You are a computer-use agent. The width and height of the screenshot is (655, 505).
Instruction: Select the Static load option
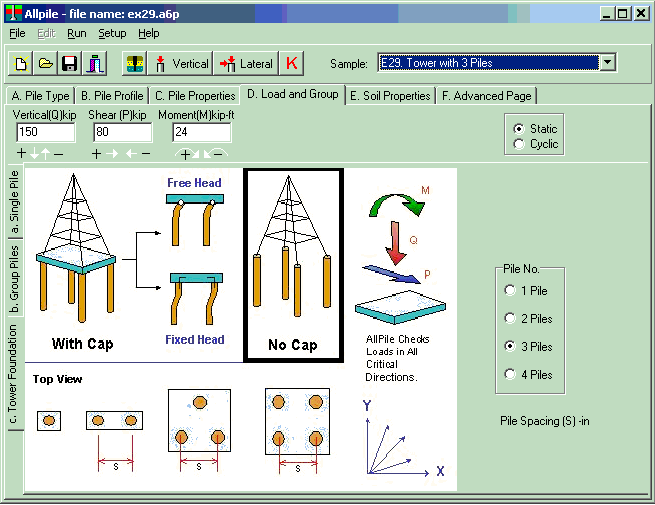coord(518,129)
